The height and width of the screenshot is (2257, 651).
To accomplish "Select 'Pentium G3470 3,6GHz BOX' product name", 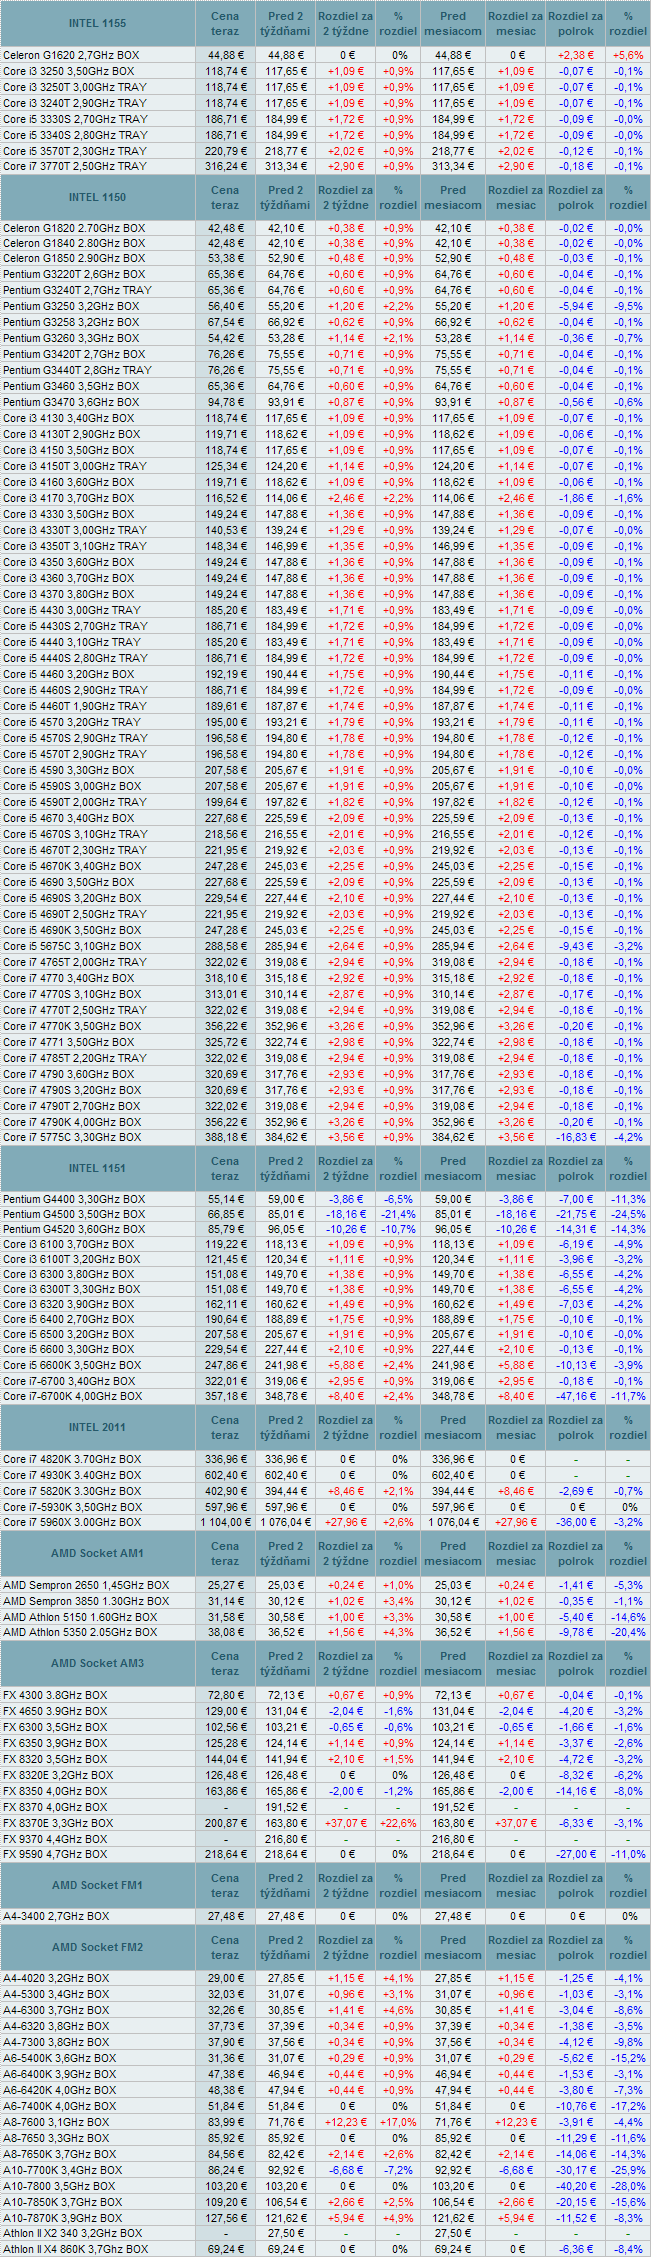I will click(71, 402).
